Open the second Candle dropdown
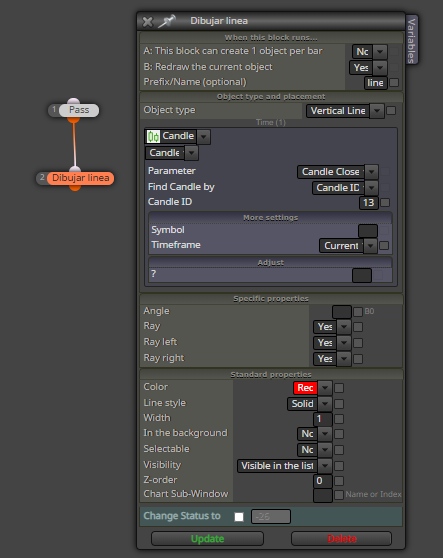Image resolution: width=443 pixels, height=558 pixels. pyautogui.click(x=172, y=153)
